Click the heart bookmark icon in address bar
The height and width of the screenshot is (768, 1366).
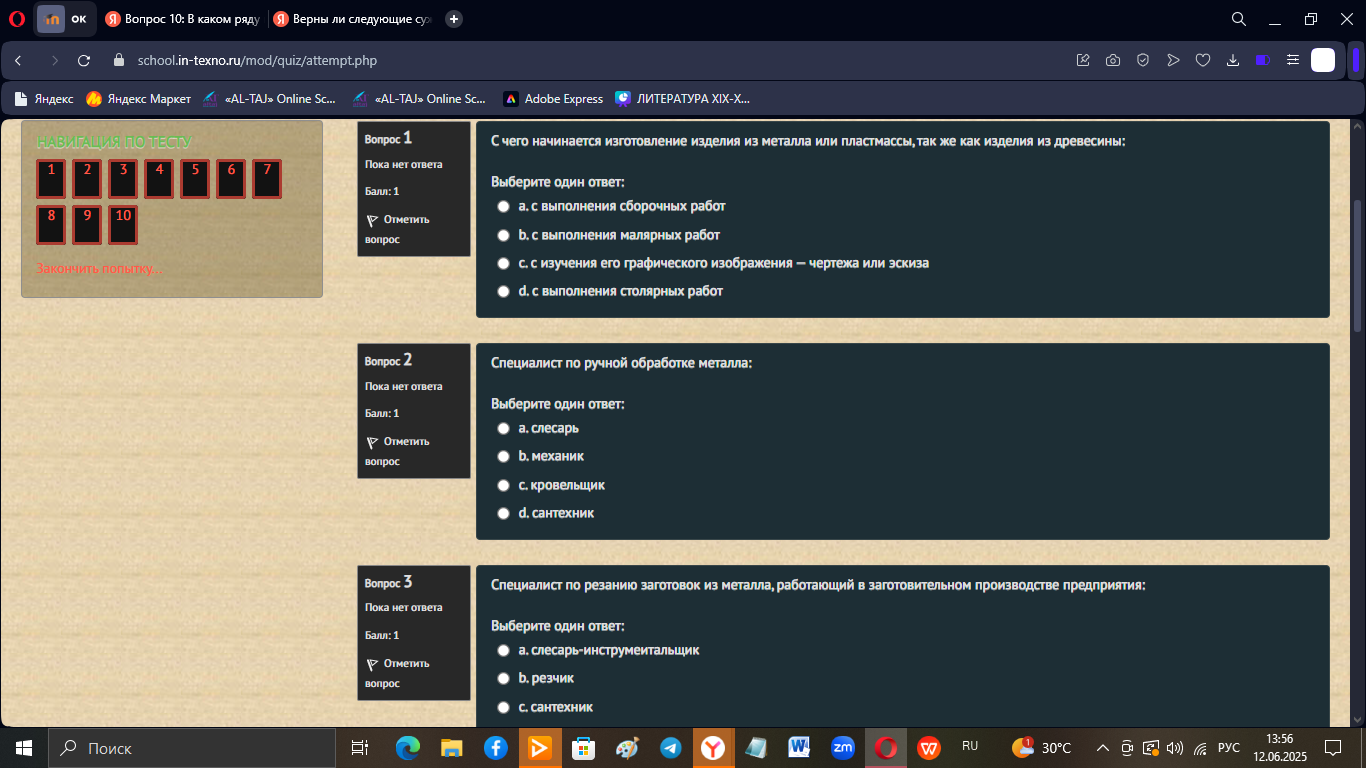(x=1203, y=60)
